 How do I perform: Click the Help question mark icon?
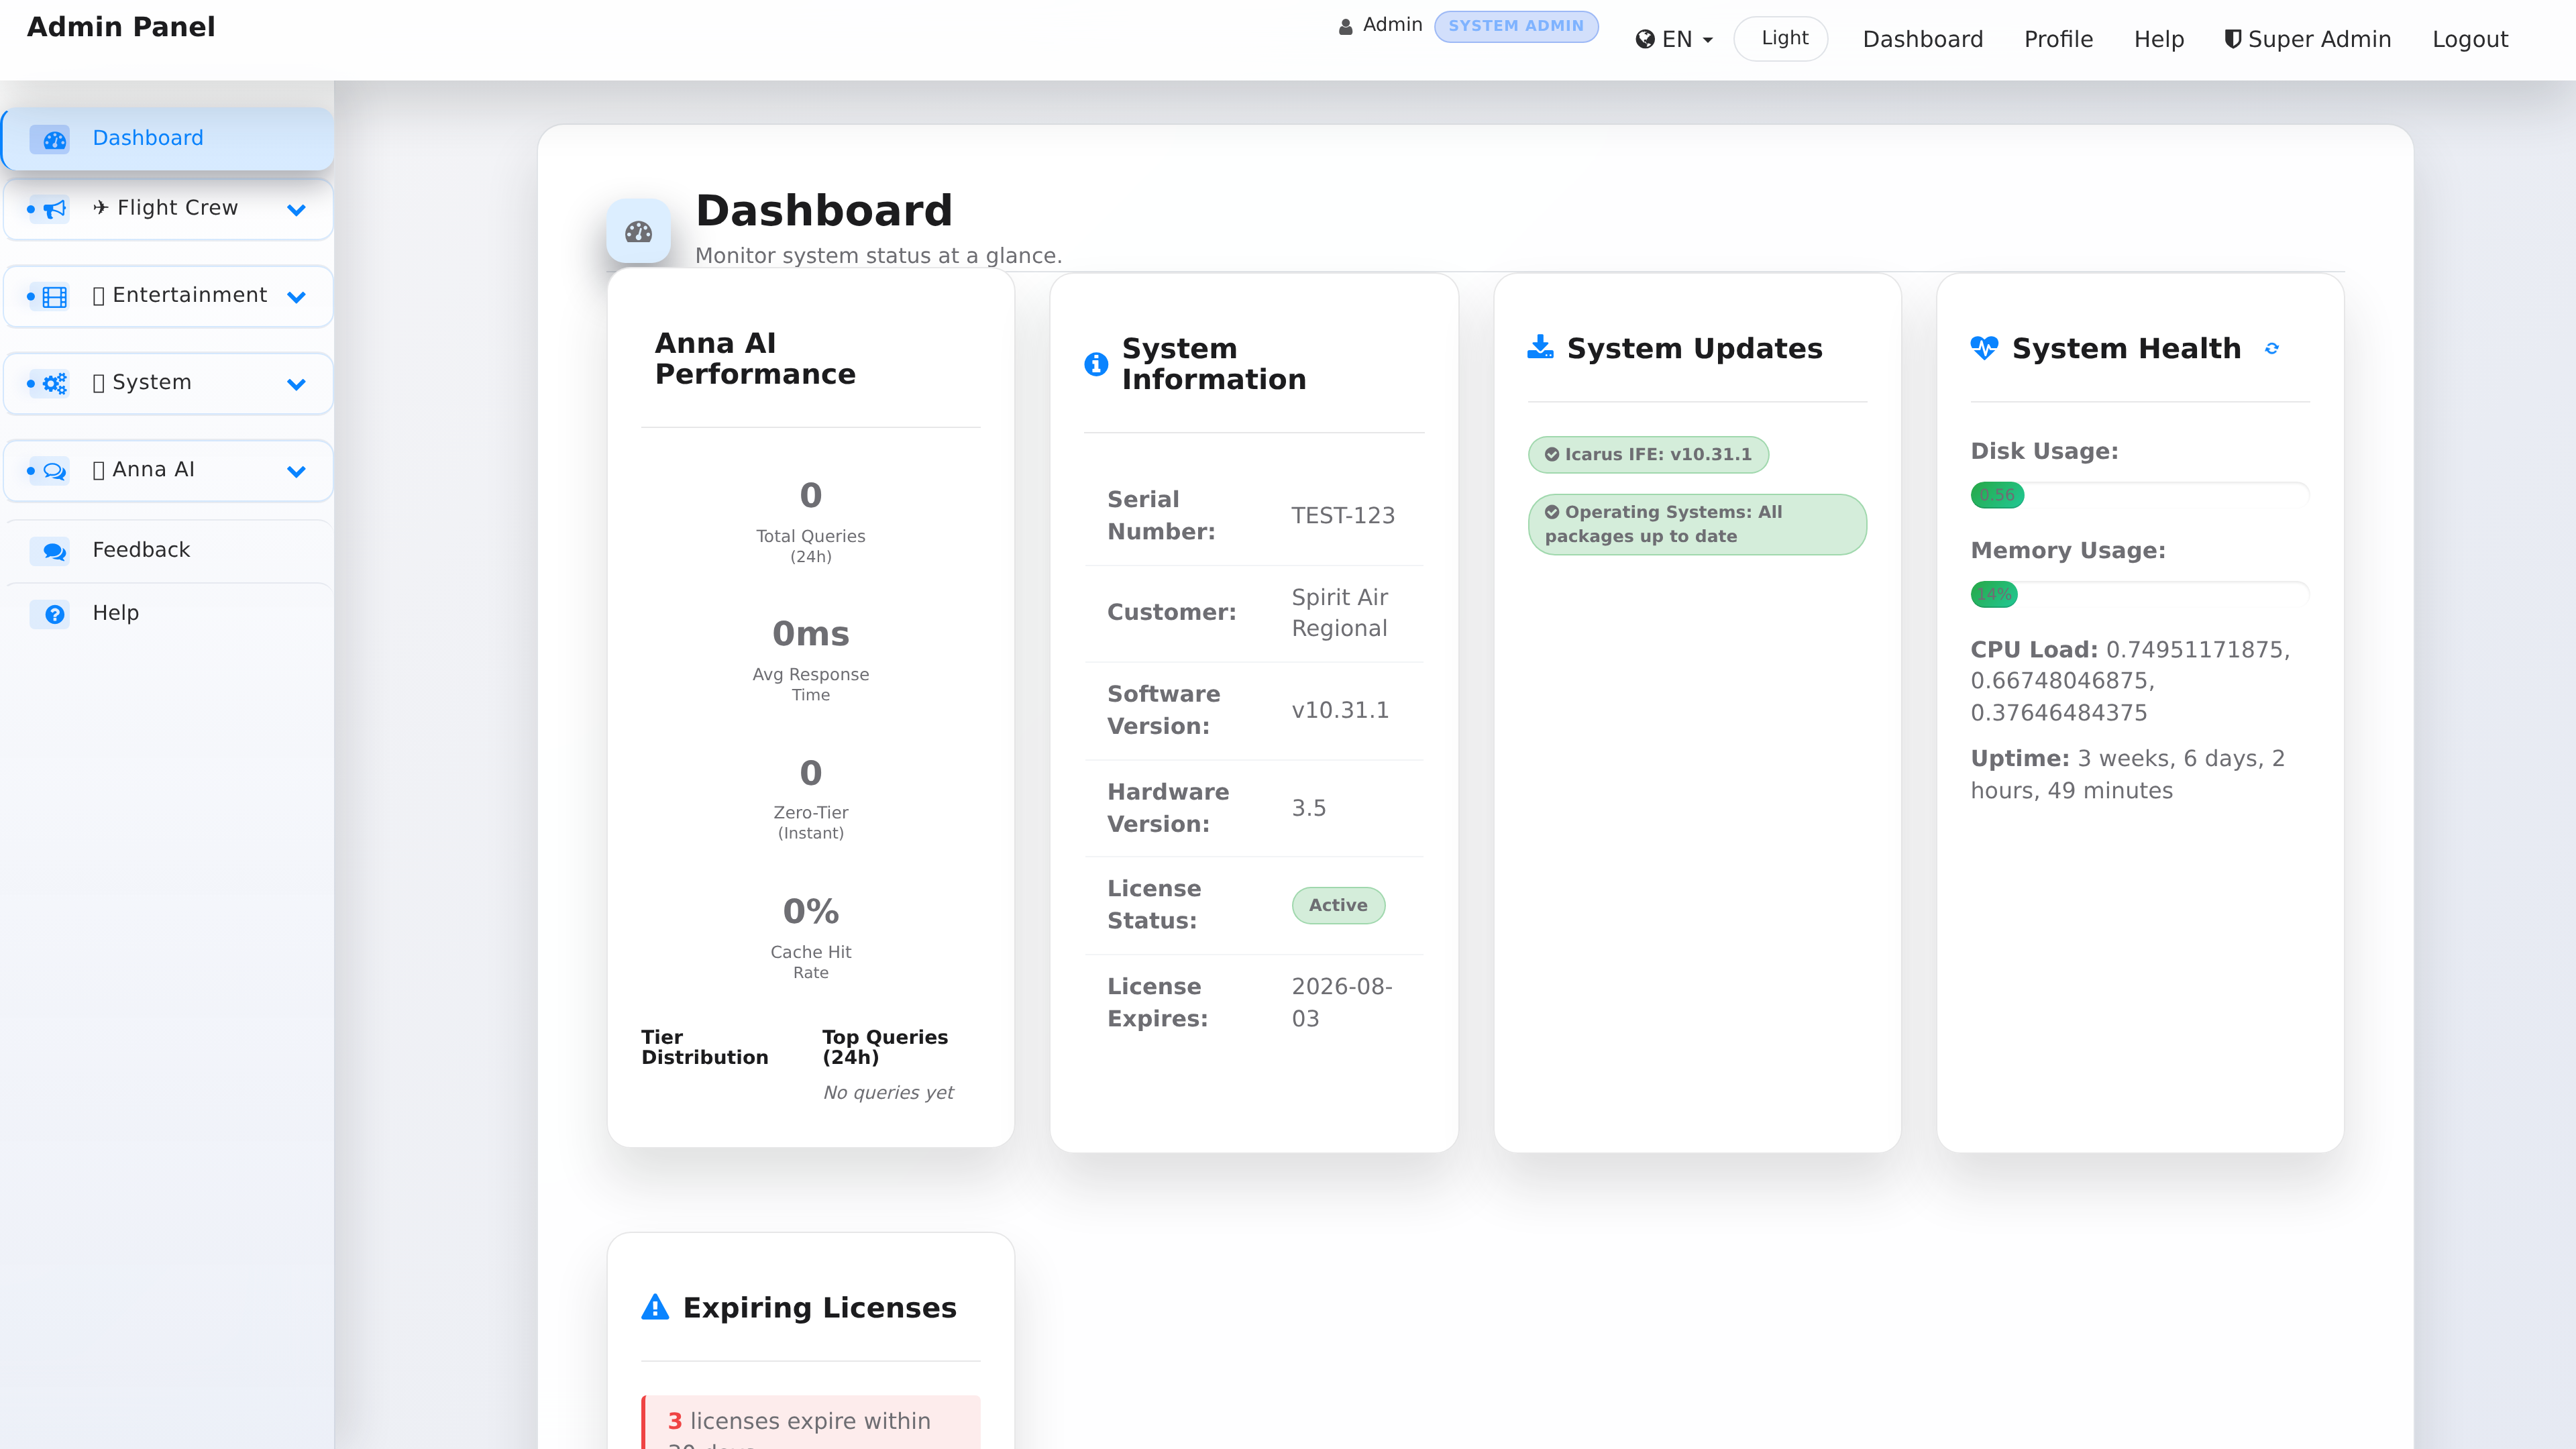[x=55, y=614]
